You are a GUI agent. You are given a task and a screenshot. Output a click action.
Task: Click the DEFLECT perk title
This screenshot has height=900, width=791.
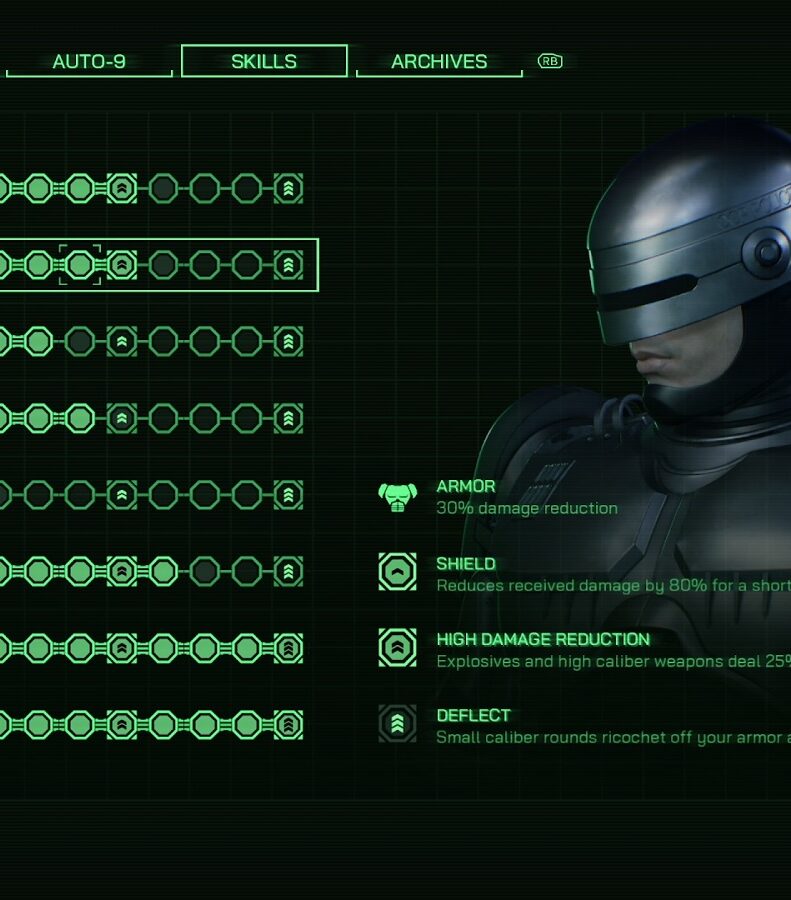[x=473, y=716]
